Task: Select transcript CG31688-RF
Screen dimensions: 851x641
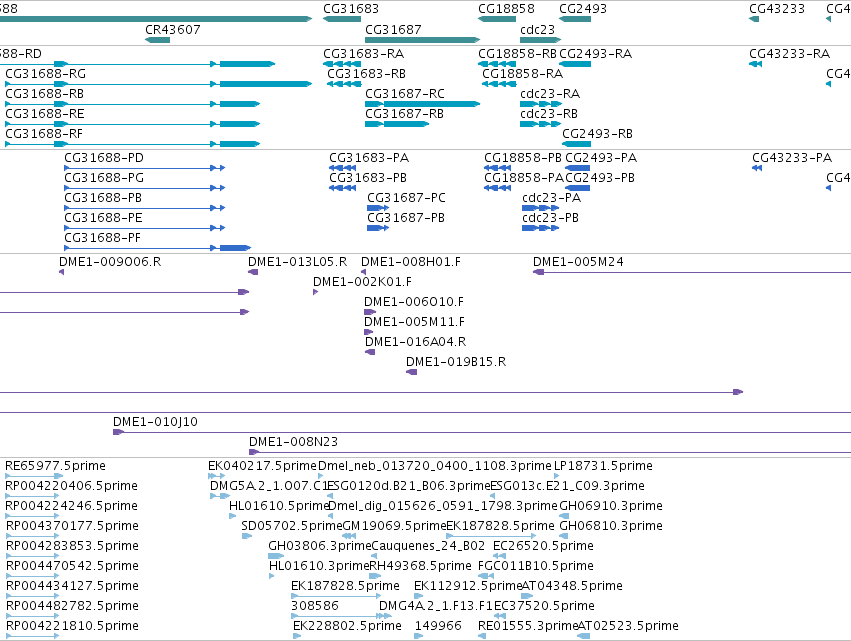Action: [x=44, y=134]
